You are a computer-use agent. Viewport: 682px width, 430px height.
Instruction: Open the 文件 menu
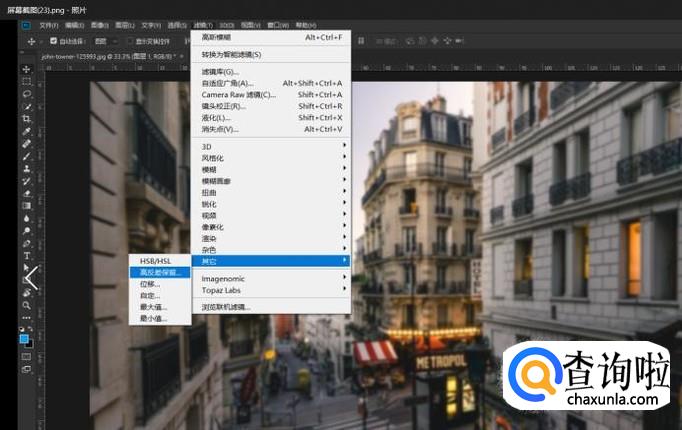pyautogui.click(x=48, y=24)
